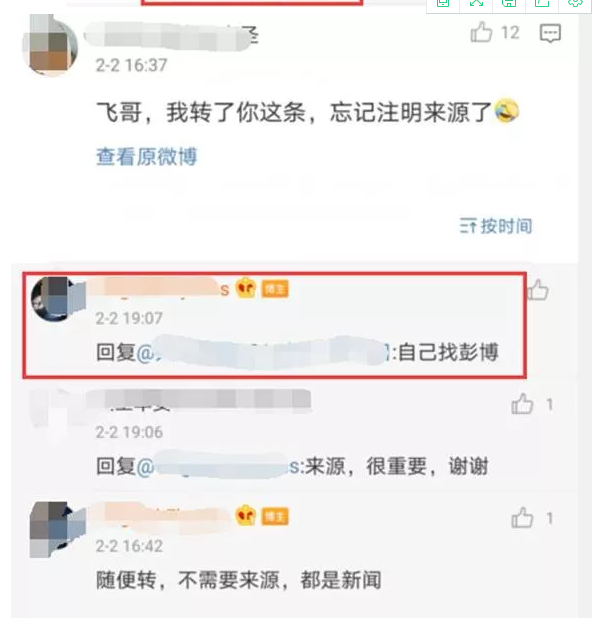The width and height of the screenshot is (594, 624).
Task: Click the green mobile device icon
Action: pyautogui.click(x=443, y=3)
